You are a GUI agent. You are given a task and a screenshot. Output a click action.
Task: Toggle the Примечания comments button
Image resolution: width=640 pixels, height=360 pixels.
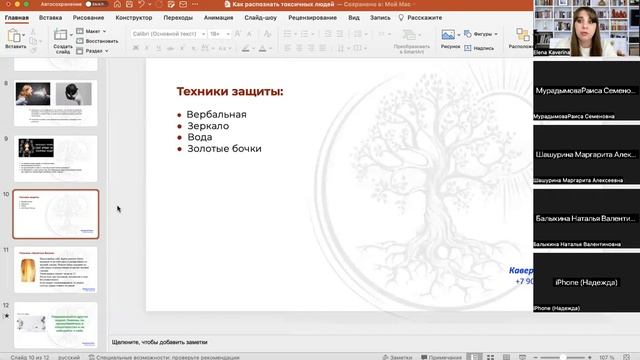(x=442, y=357)
